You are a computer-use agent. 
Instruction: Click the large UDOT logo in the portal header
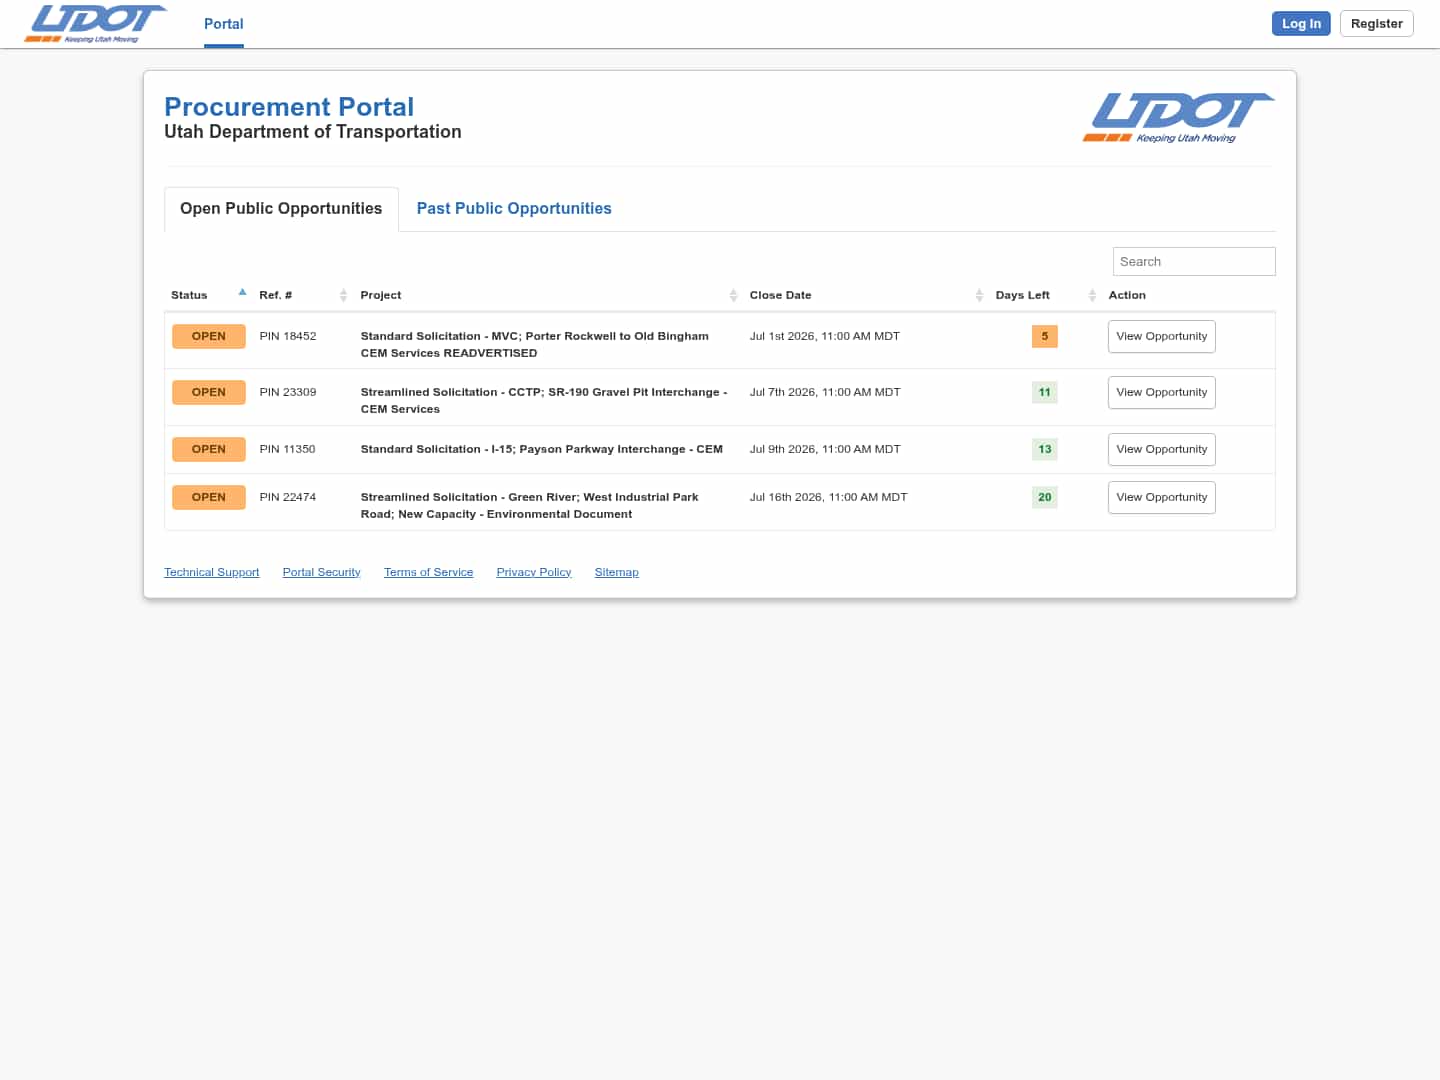click(x=1178, y=118)
